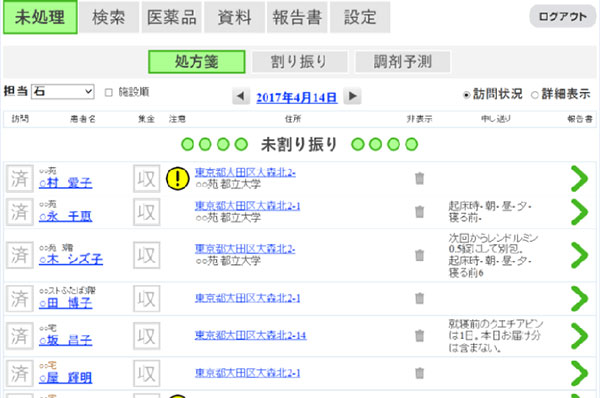Toggle 済 box for ○村 愛子
This screenshot has width=600, height=398.
pos(20,179)
